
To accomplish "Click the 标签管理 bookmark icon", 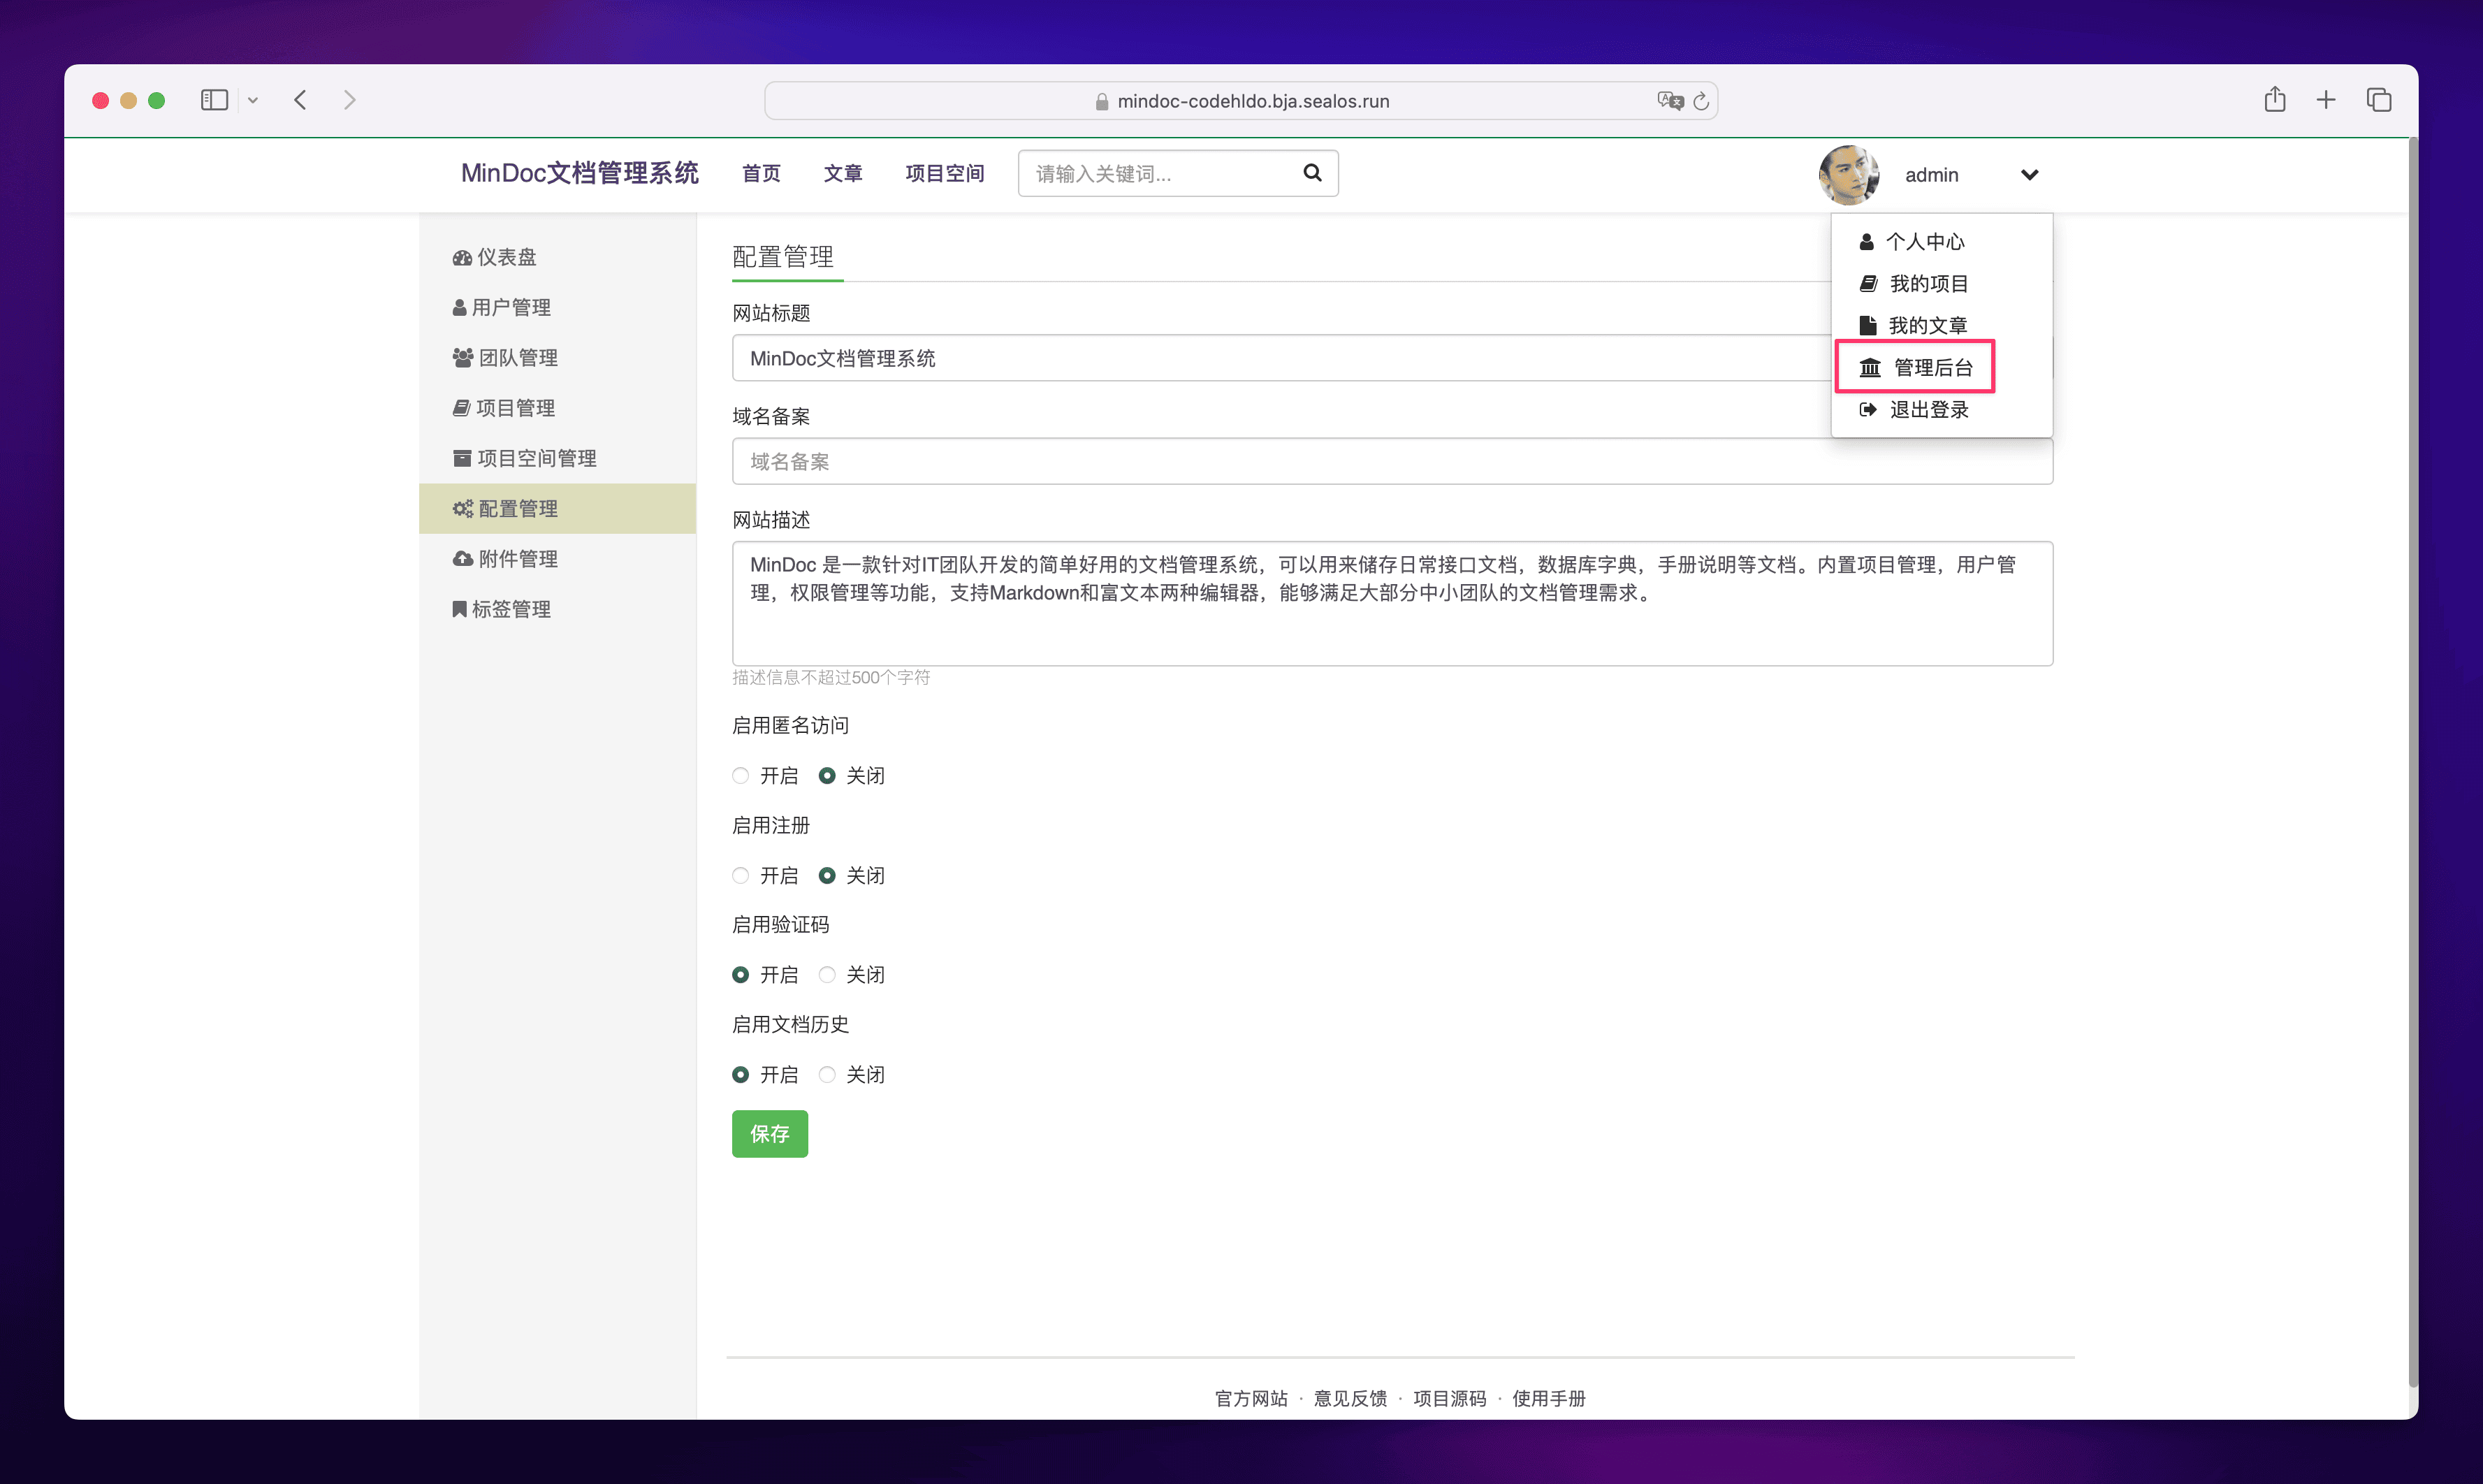I will 459,609.
